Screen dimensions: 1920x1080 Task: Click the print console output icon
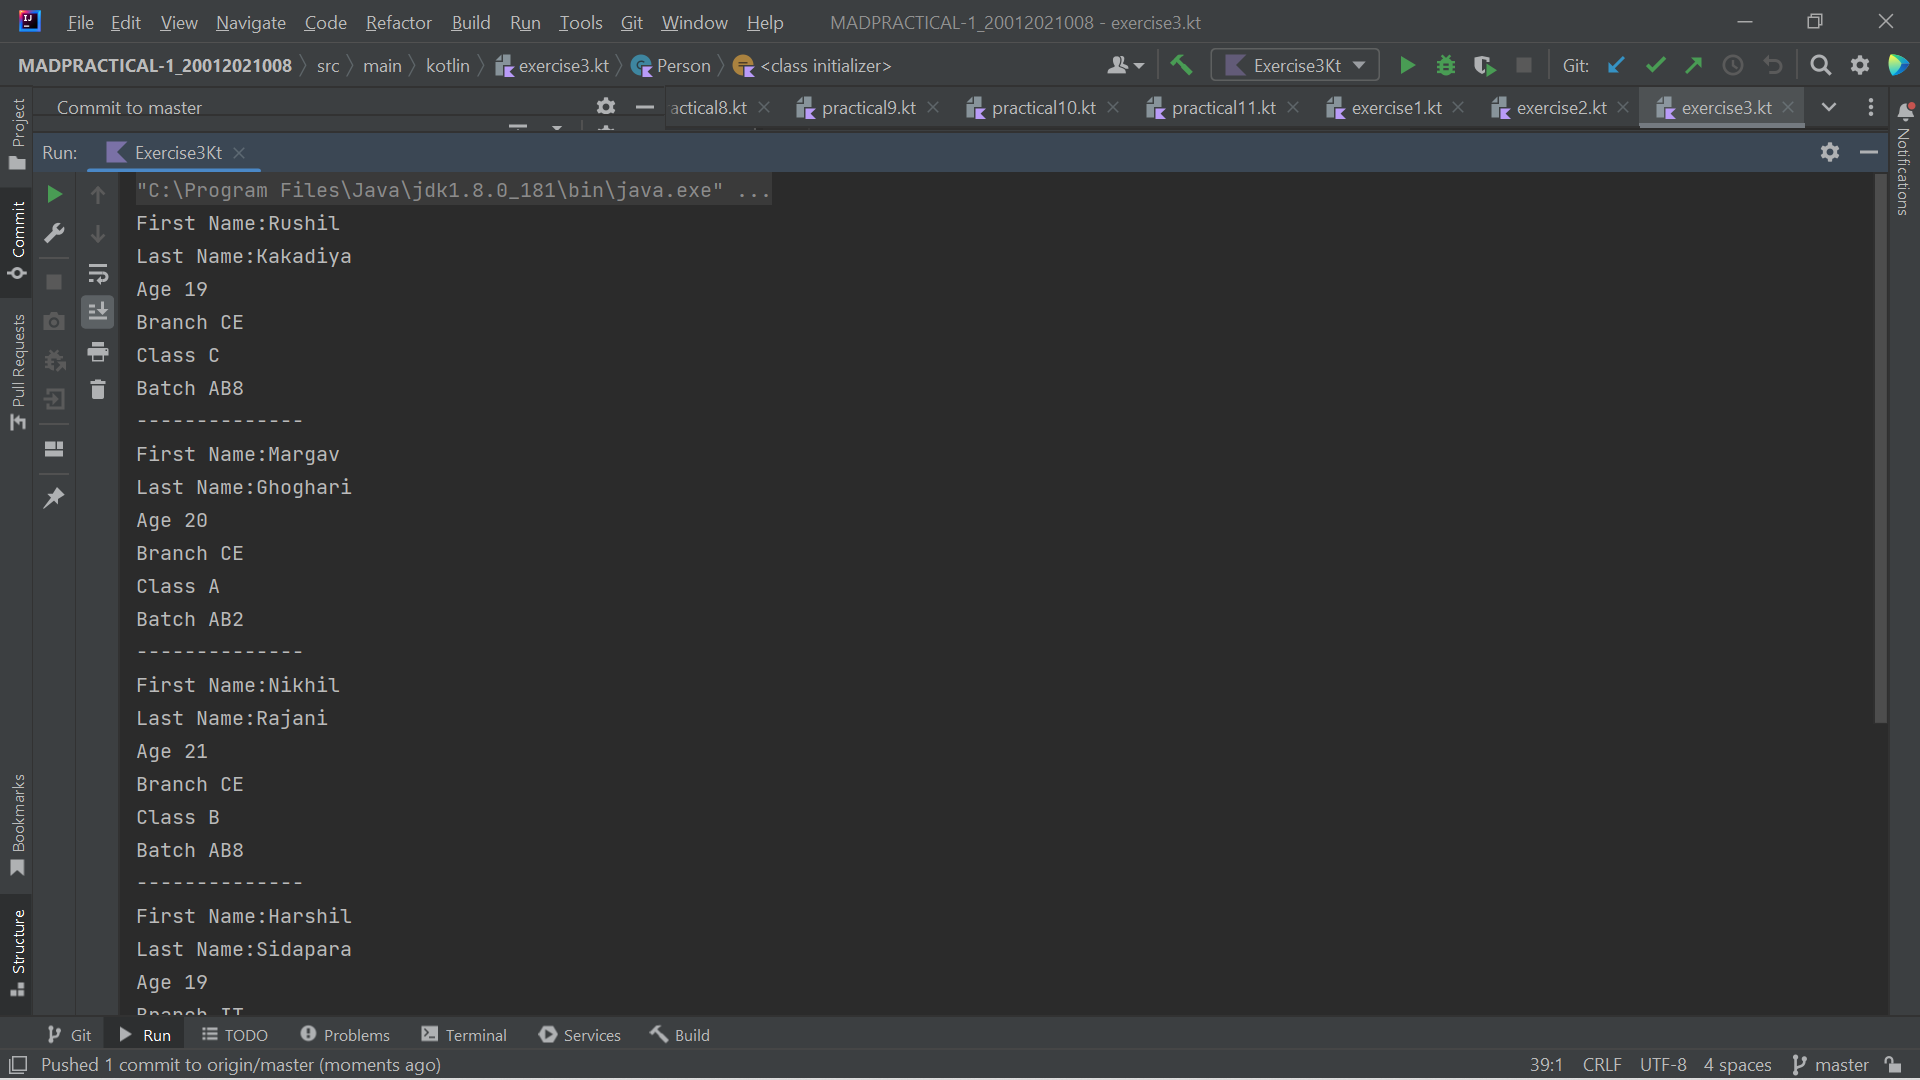(98, 352)
